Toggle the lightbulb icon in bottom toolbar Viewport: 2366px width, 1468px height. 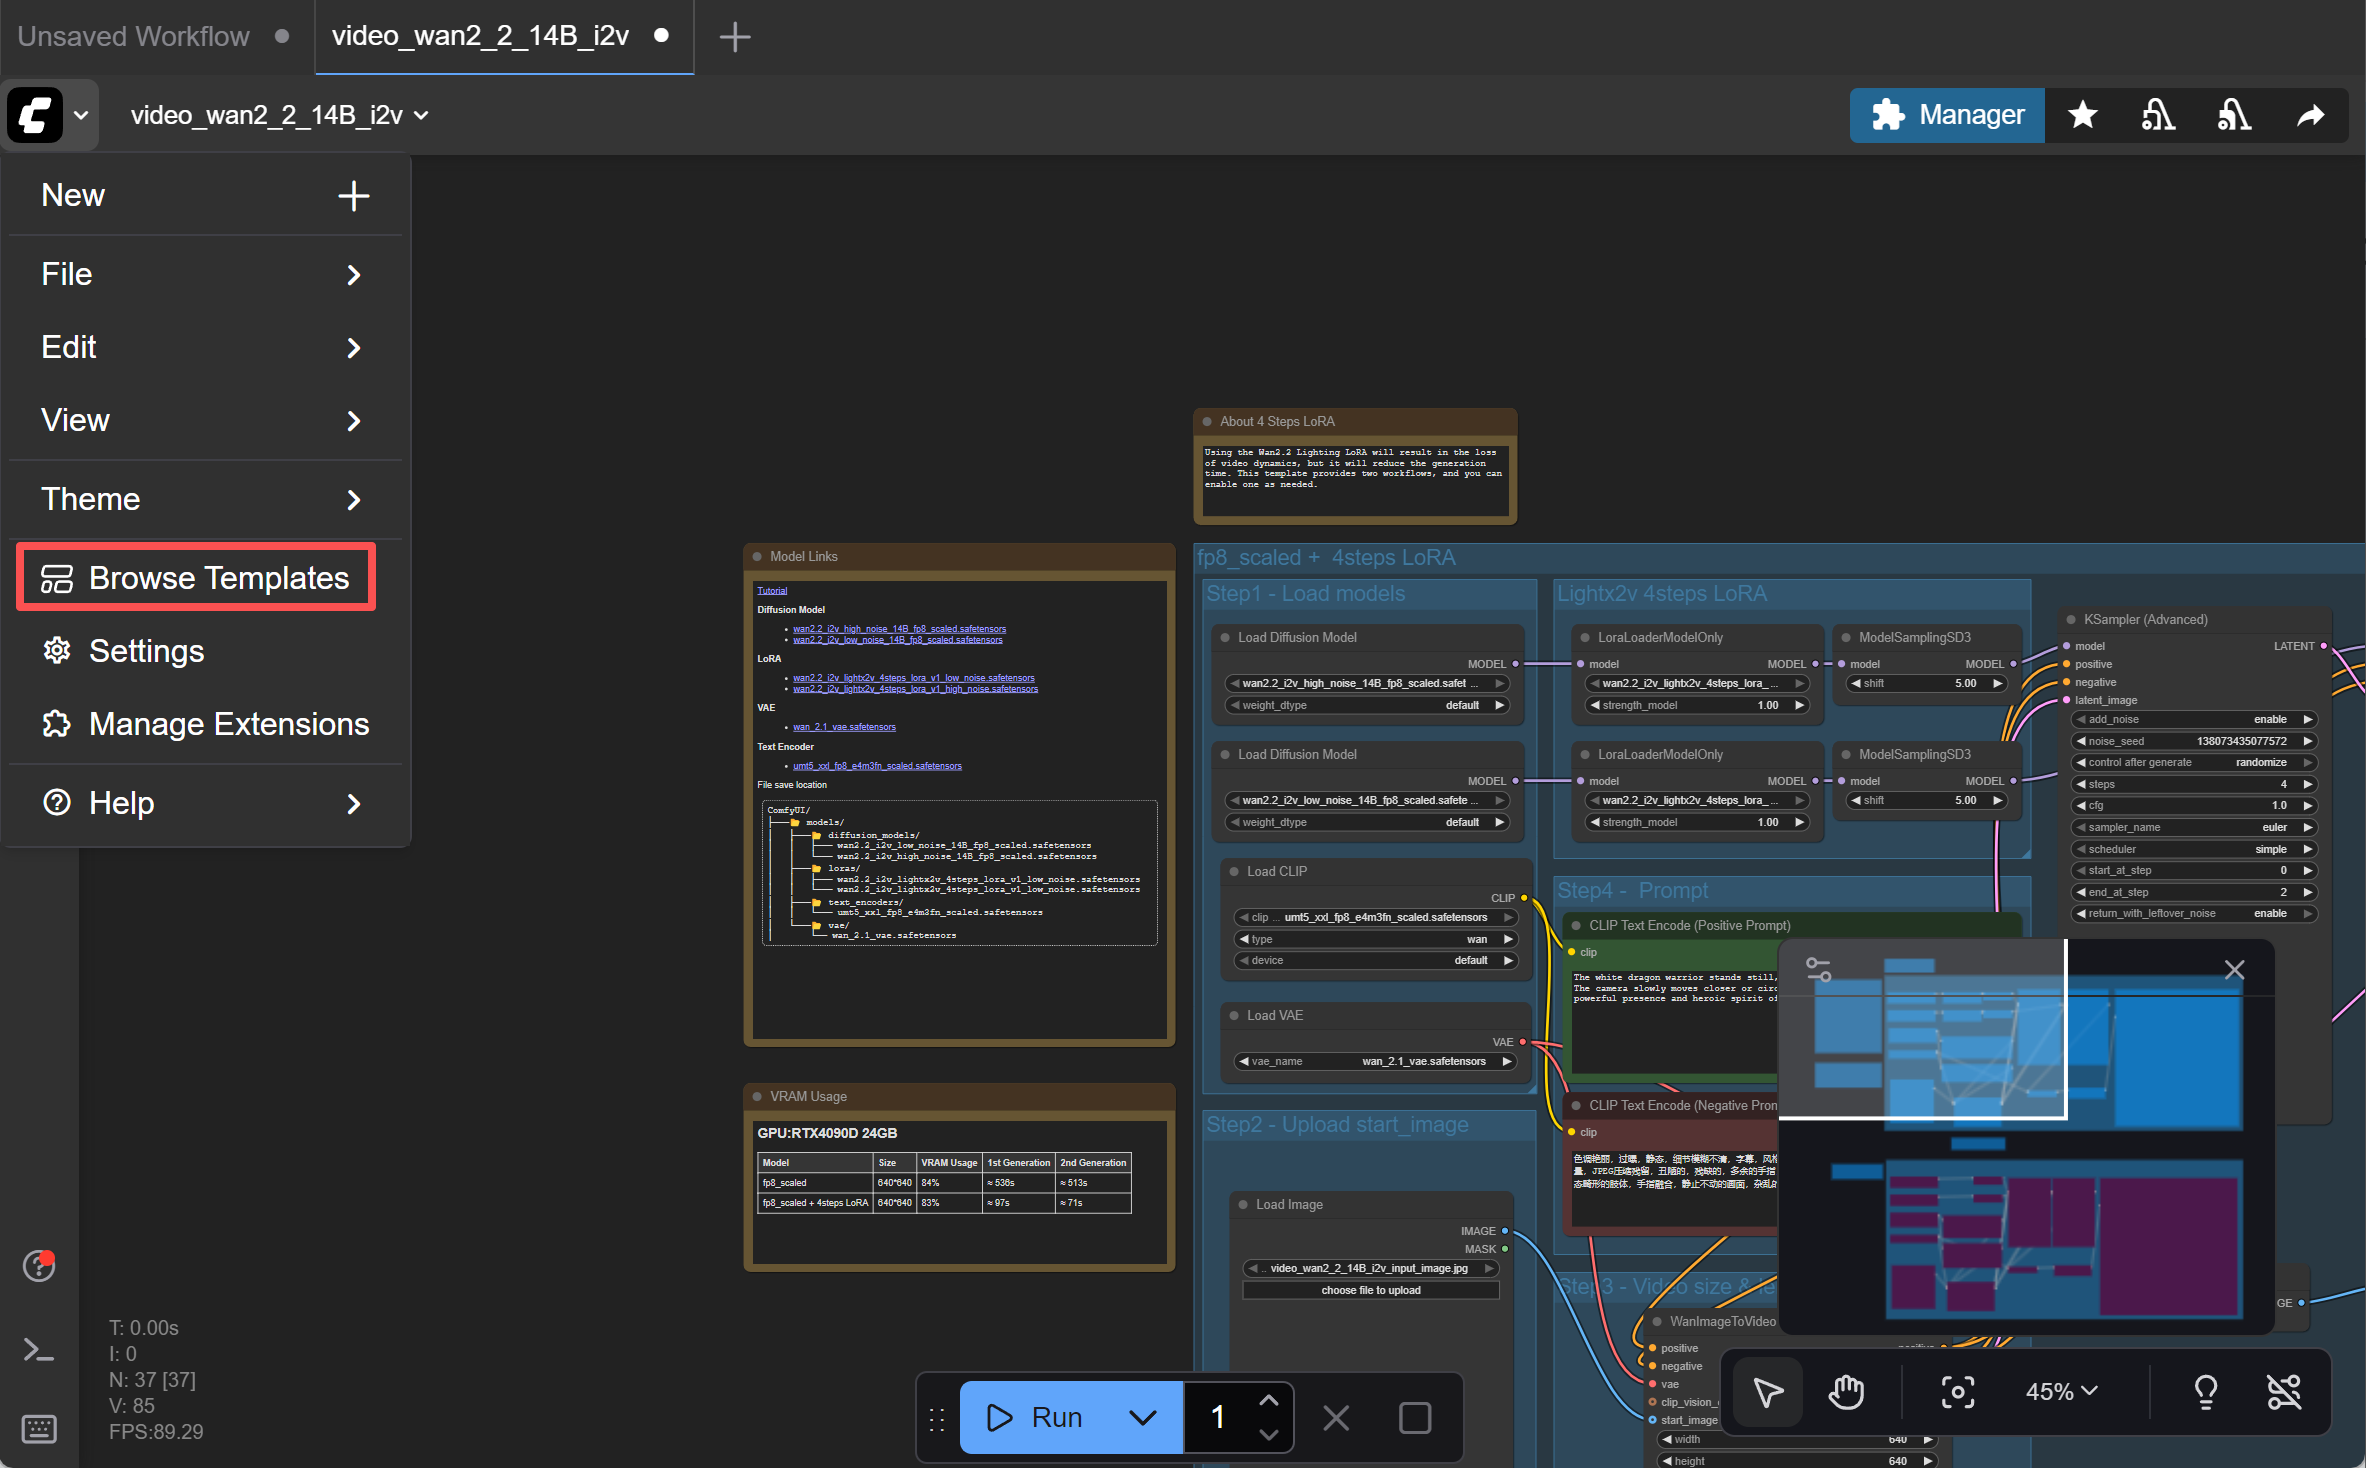point(2205,1391)
